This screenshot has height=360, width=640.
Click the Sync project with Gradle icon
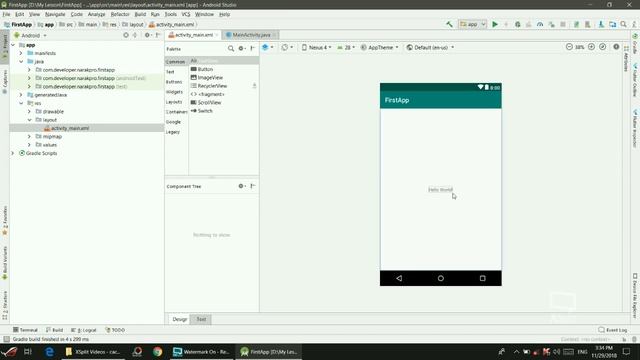(576, 24)
